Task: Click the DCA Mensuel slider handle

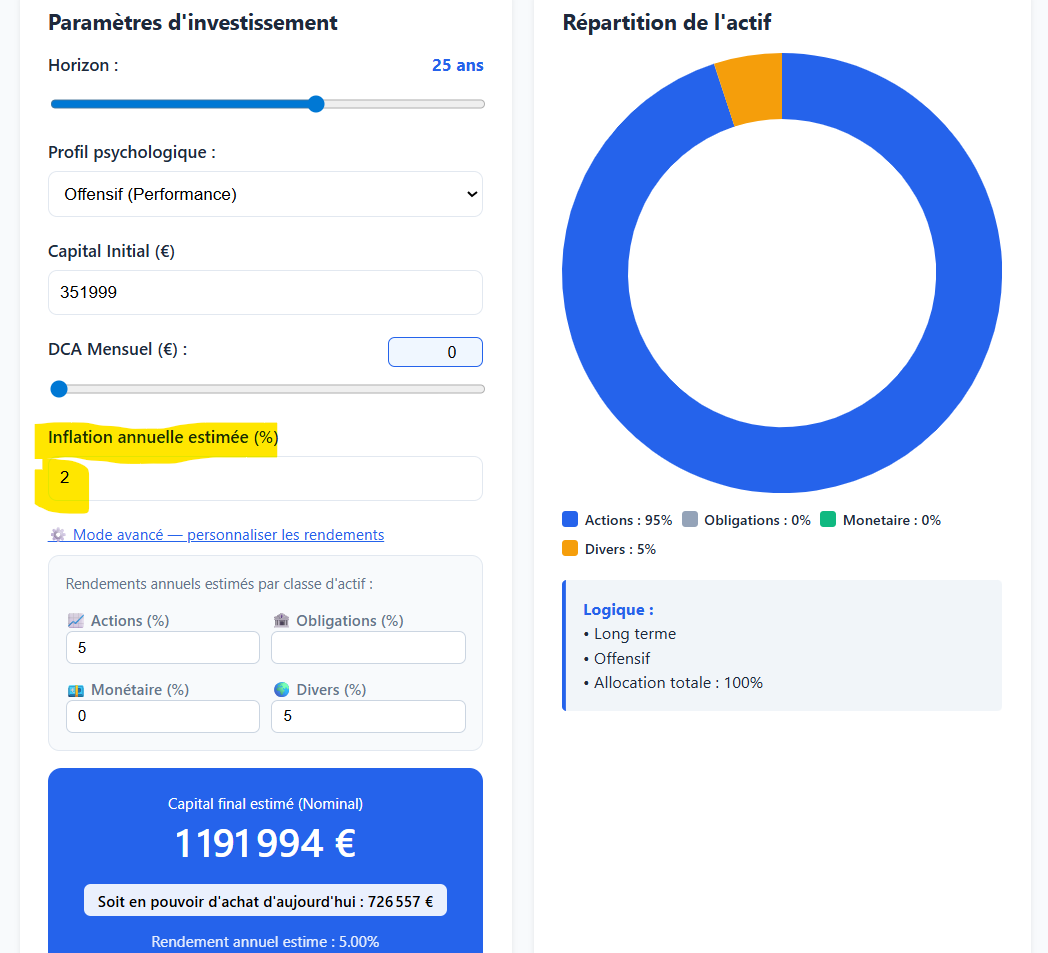Action: point(59,389)
